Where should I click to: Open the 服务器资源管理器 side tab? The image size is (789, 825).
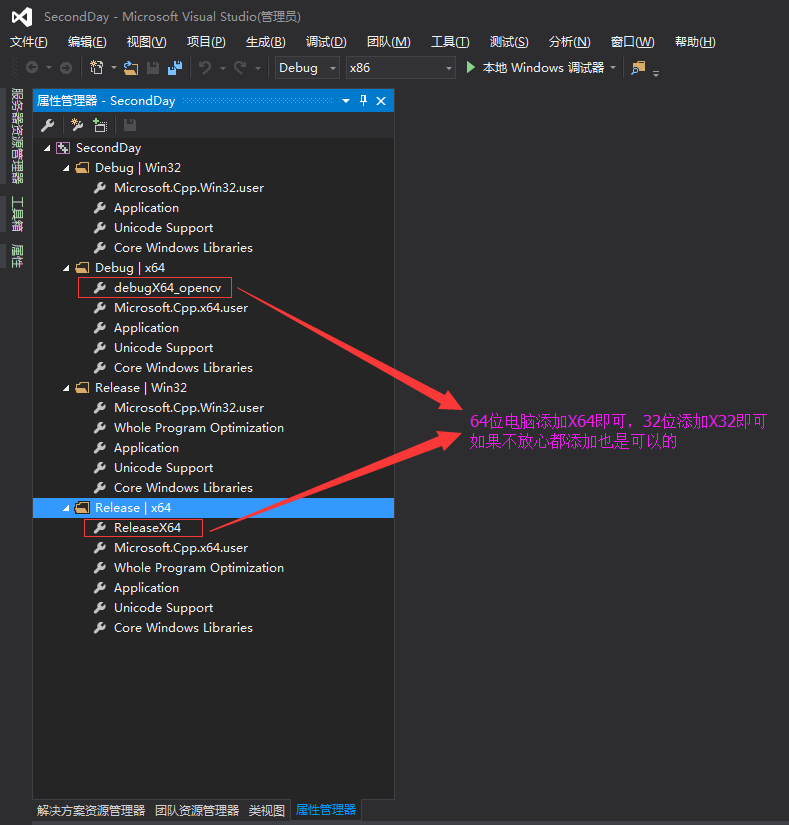tap(17, 136)
